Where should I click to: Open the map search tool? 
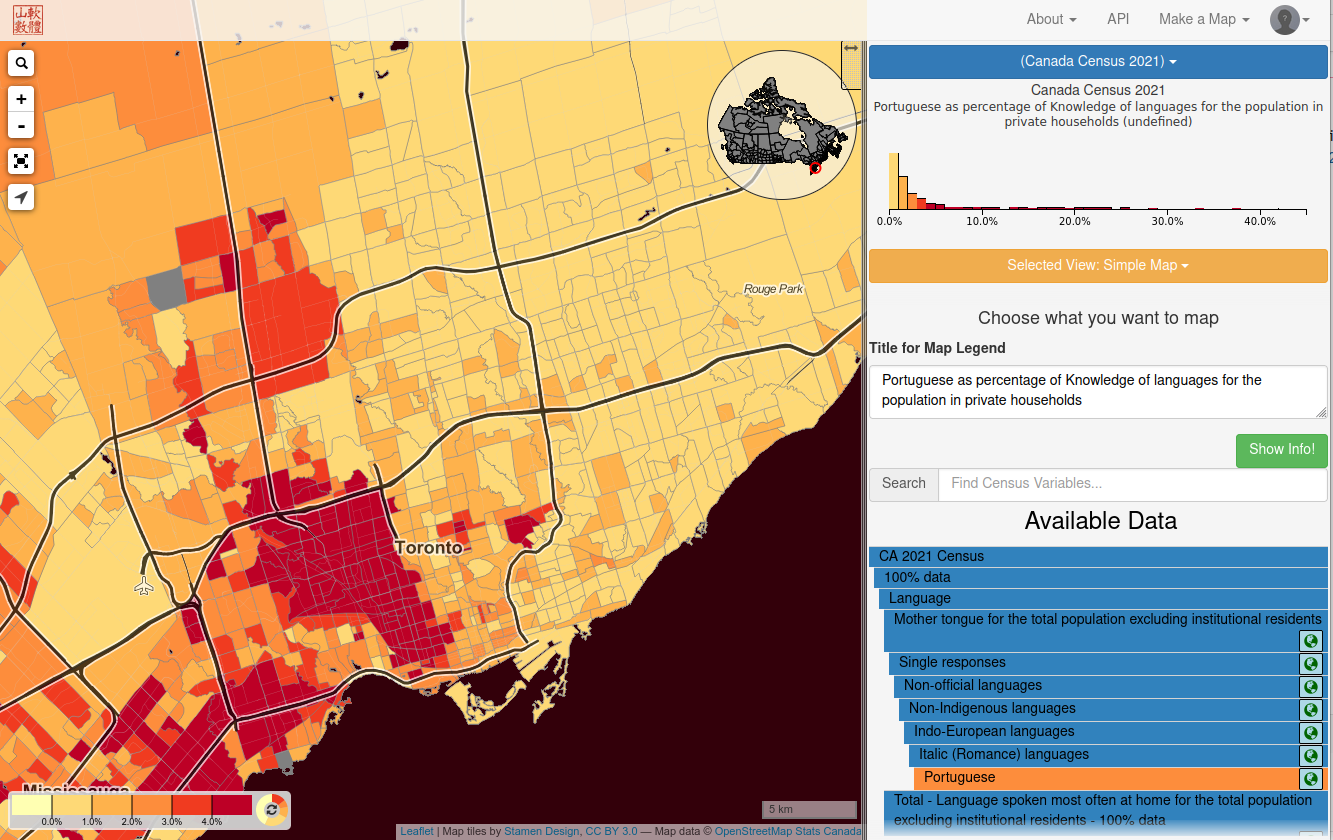(x=21, y=62)
